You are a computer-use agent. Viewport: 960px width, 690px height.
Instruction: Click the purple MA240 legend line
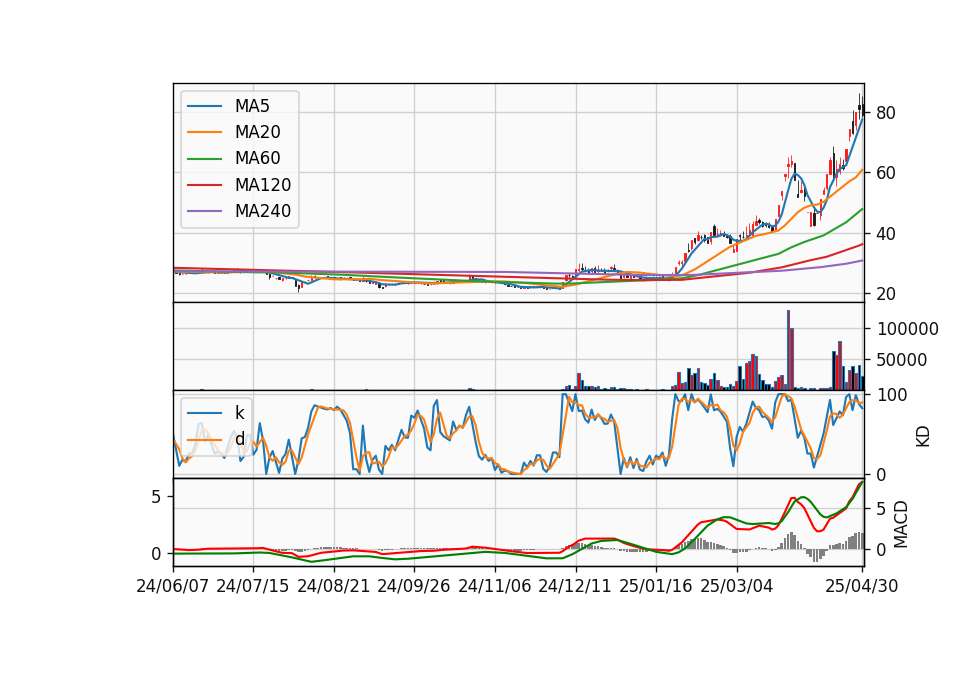(204, 211)
